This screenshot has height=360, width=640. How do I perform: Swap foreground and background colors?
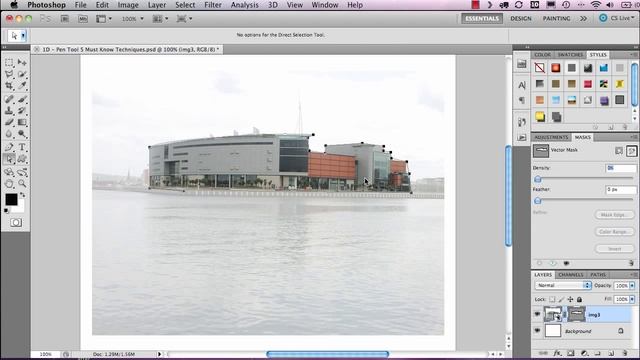[x=22, y=196]
